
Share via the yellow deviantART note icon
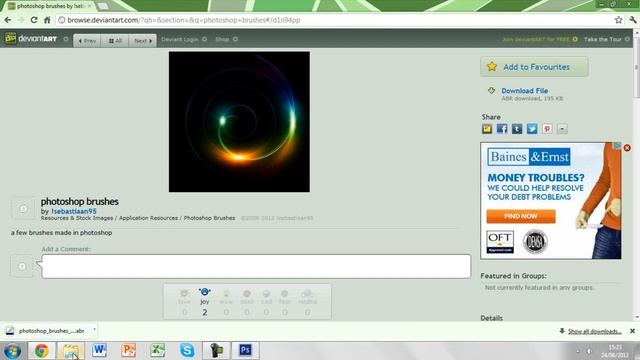click(487, 129)
